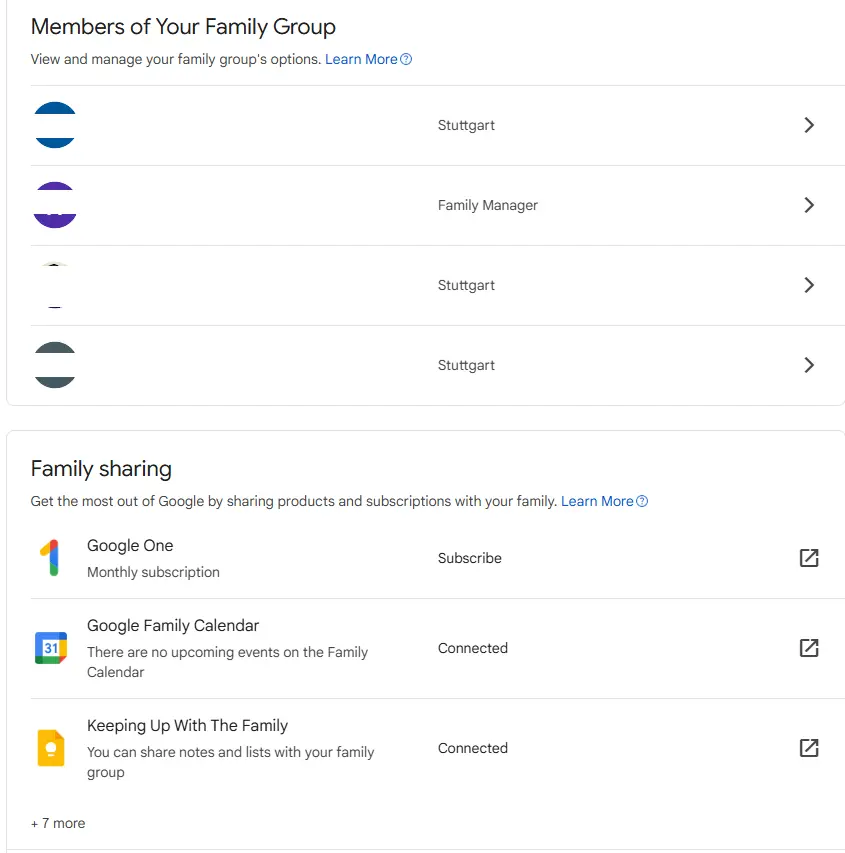Click help icon beside Members Learn More
This screenshot has height=853, width=845.
pos(406,59)
